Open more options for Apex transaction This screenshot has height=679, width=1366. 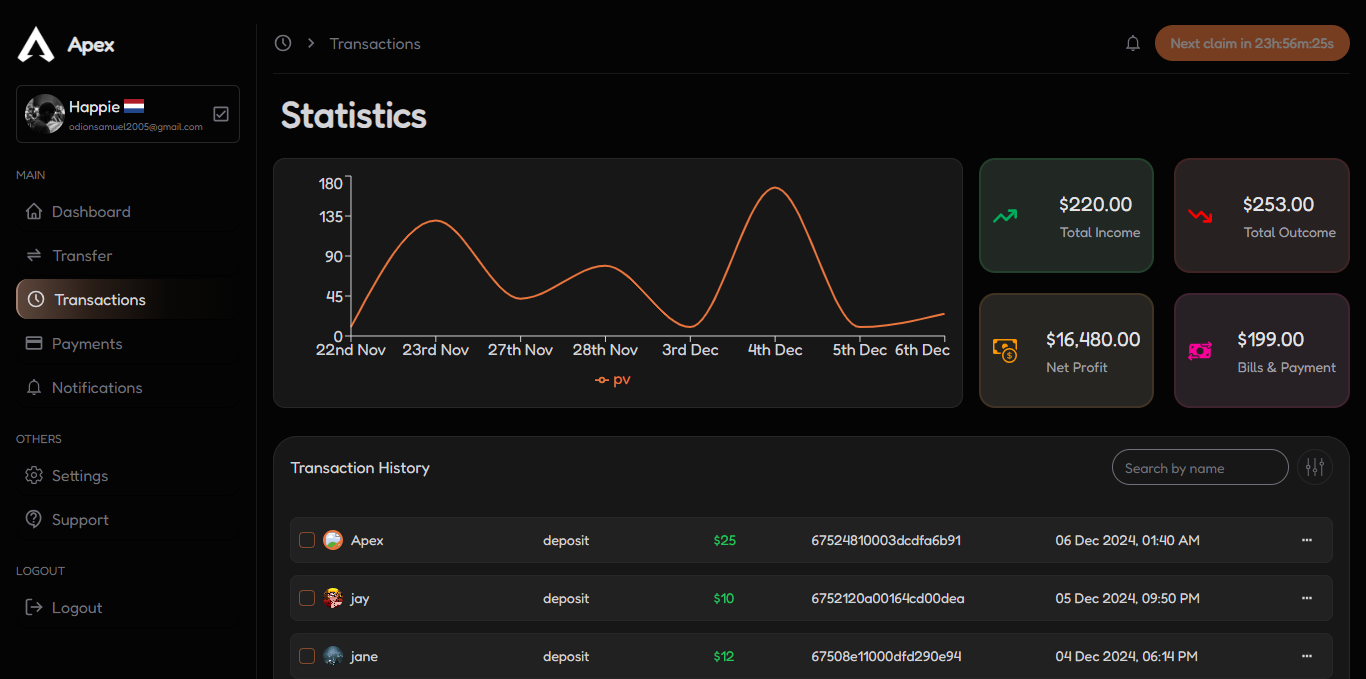click(x=1306, y=540)
